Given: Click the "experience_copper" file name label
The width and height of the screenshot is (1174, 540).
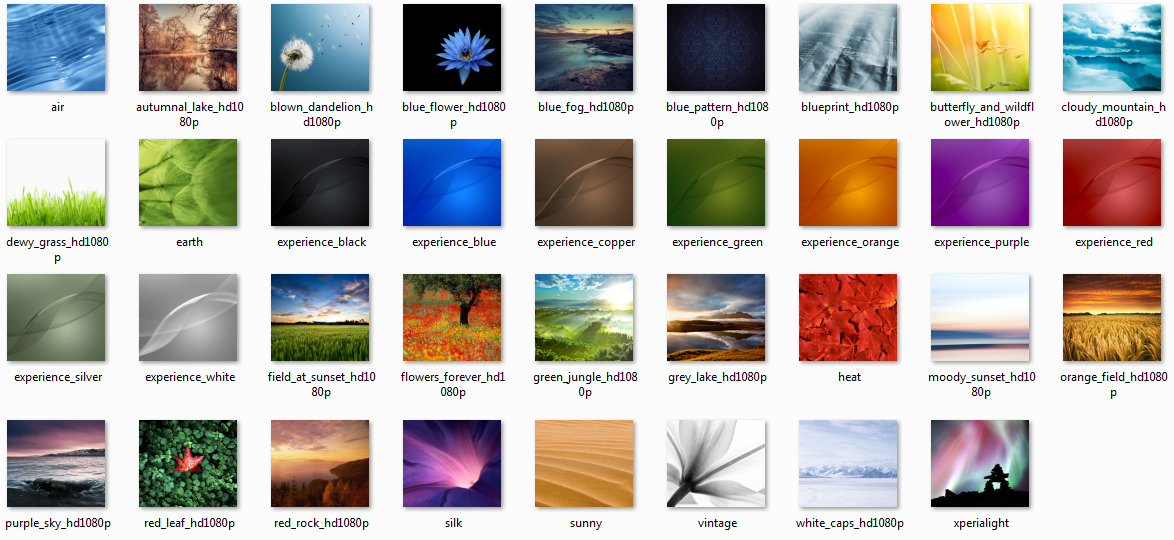Looking at the screenshot, I should tap(586, 242).
